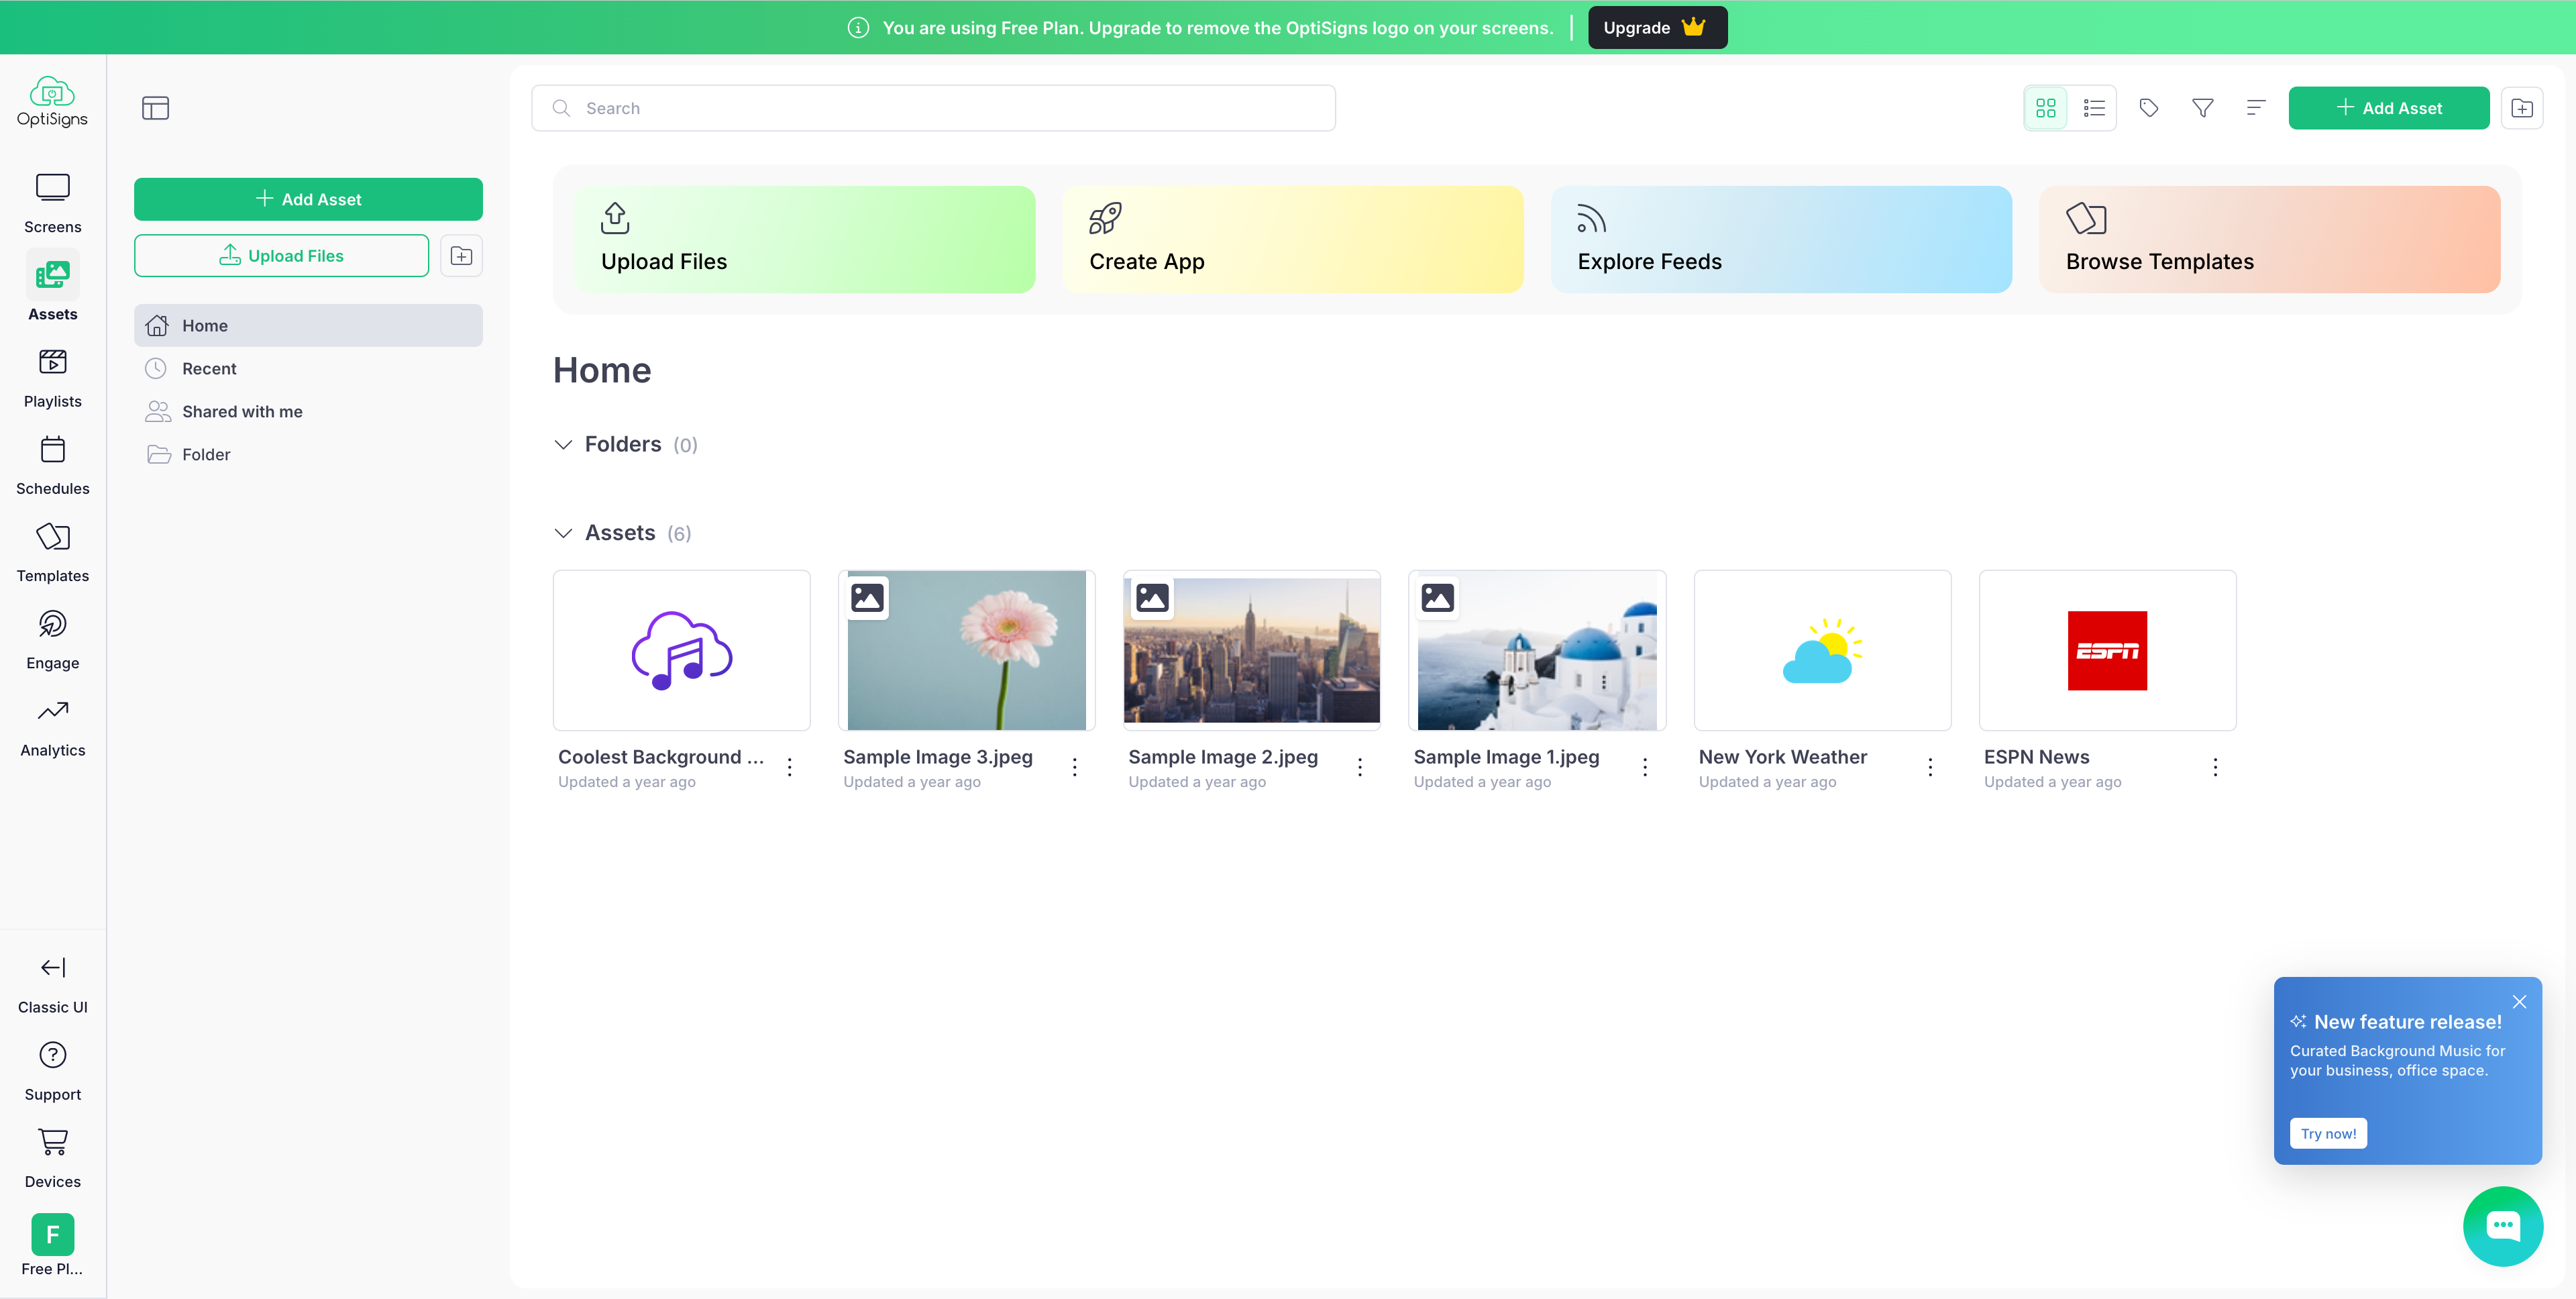Toggle the sidebar panel visibility
2576x1299 pixels.
coord(156,107)
